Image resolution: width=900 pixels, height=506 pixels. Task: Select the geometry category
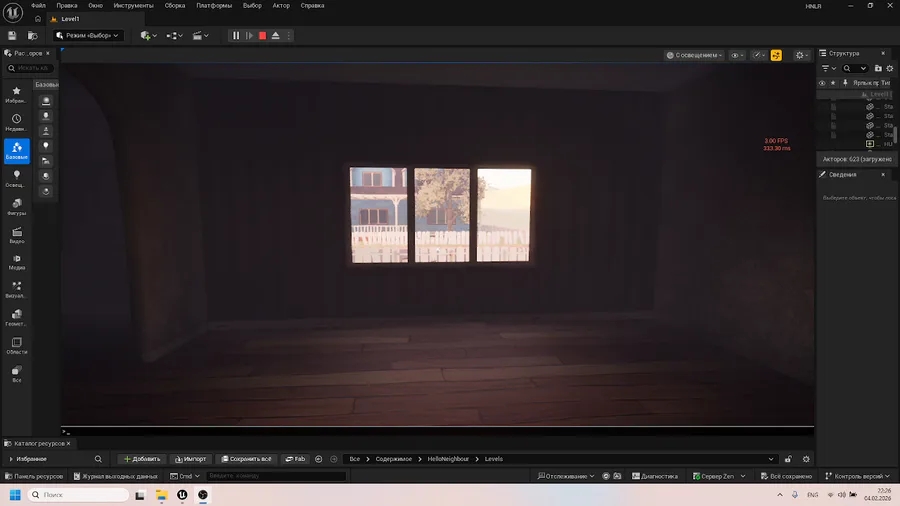(17, 318)
